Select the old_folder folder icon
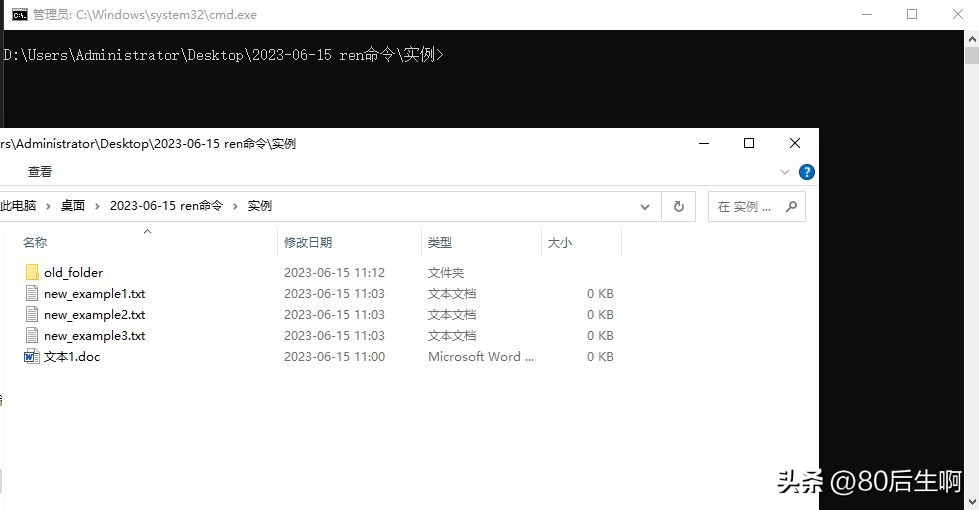 (x=32, y=272)
